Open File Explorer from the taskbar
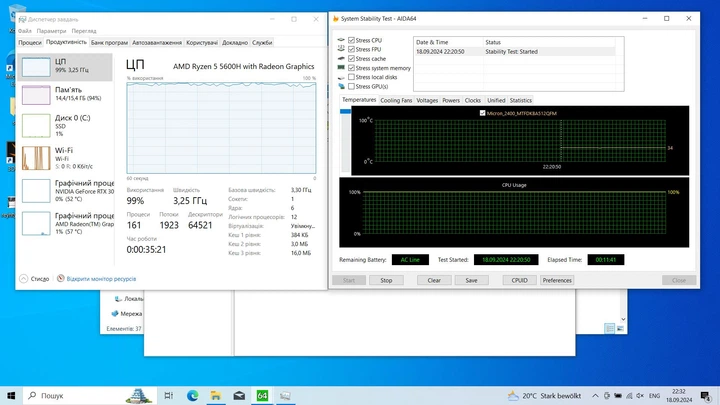The image size is (720, 405). click(215, 395)
